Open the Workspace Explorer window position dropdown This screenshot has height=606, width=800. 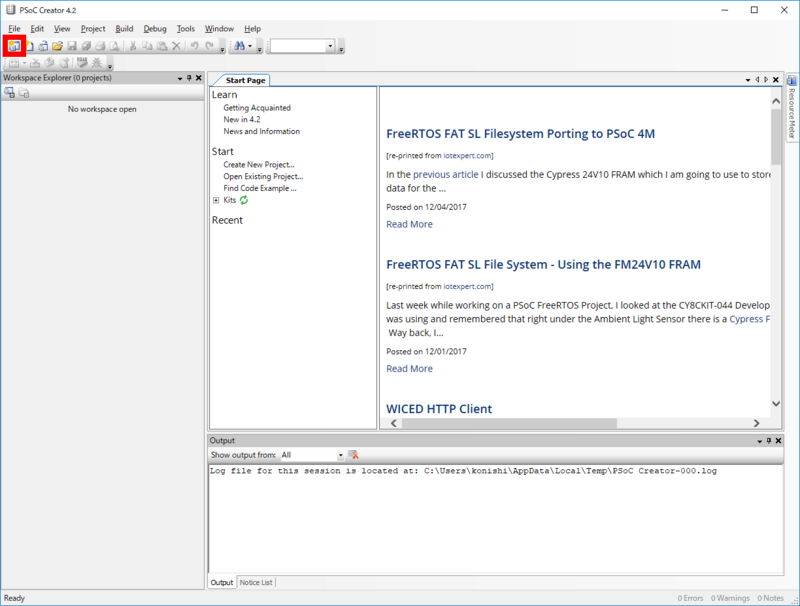coord(180,79)
